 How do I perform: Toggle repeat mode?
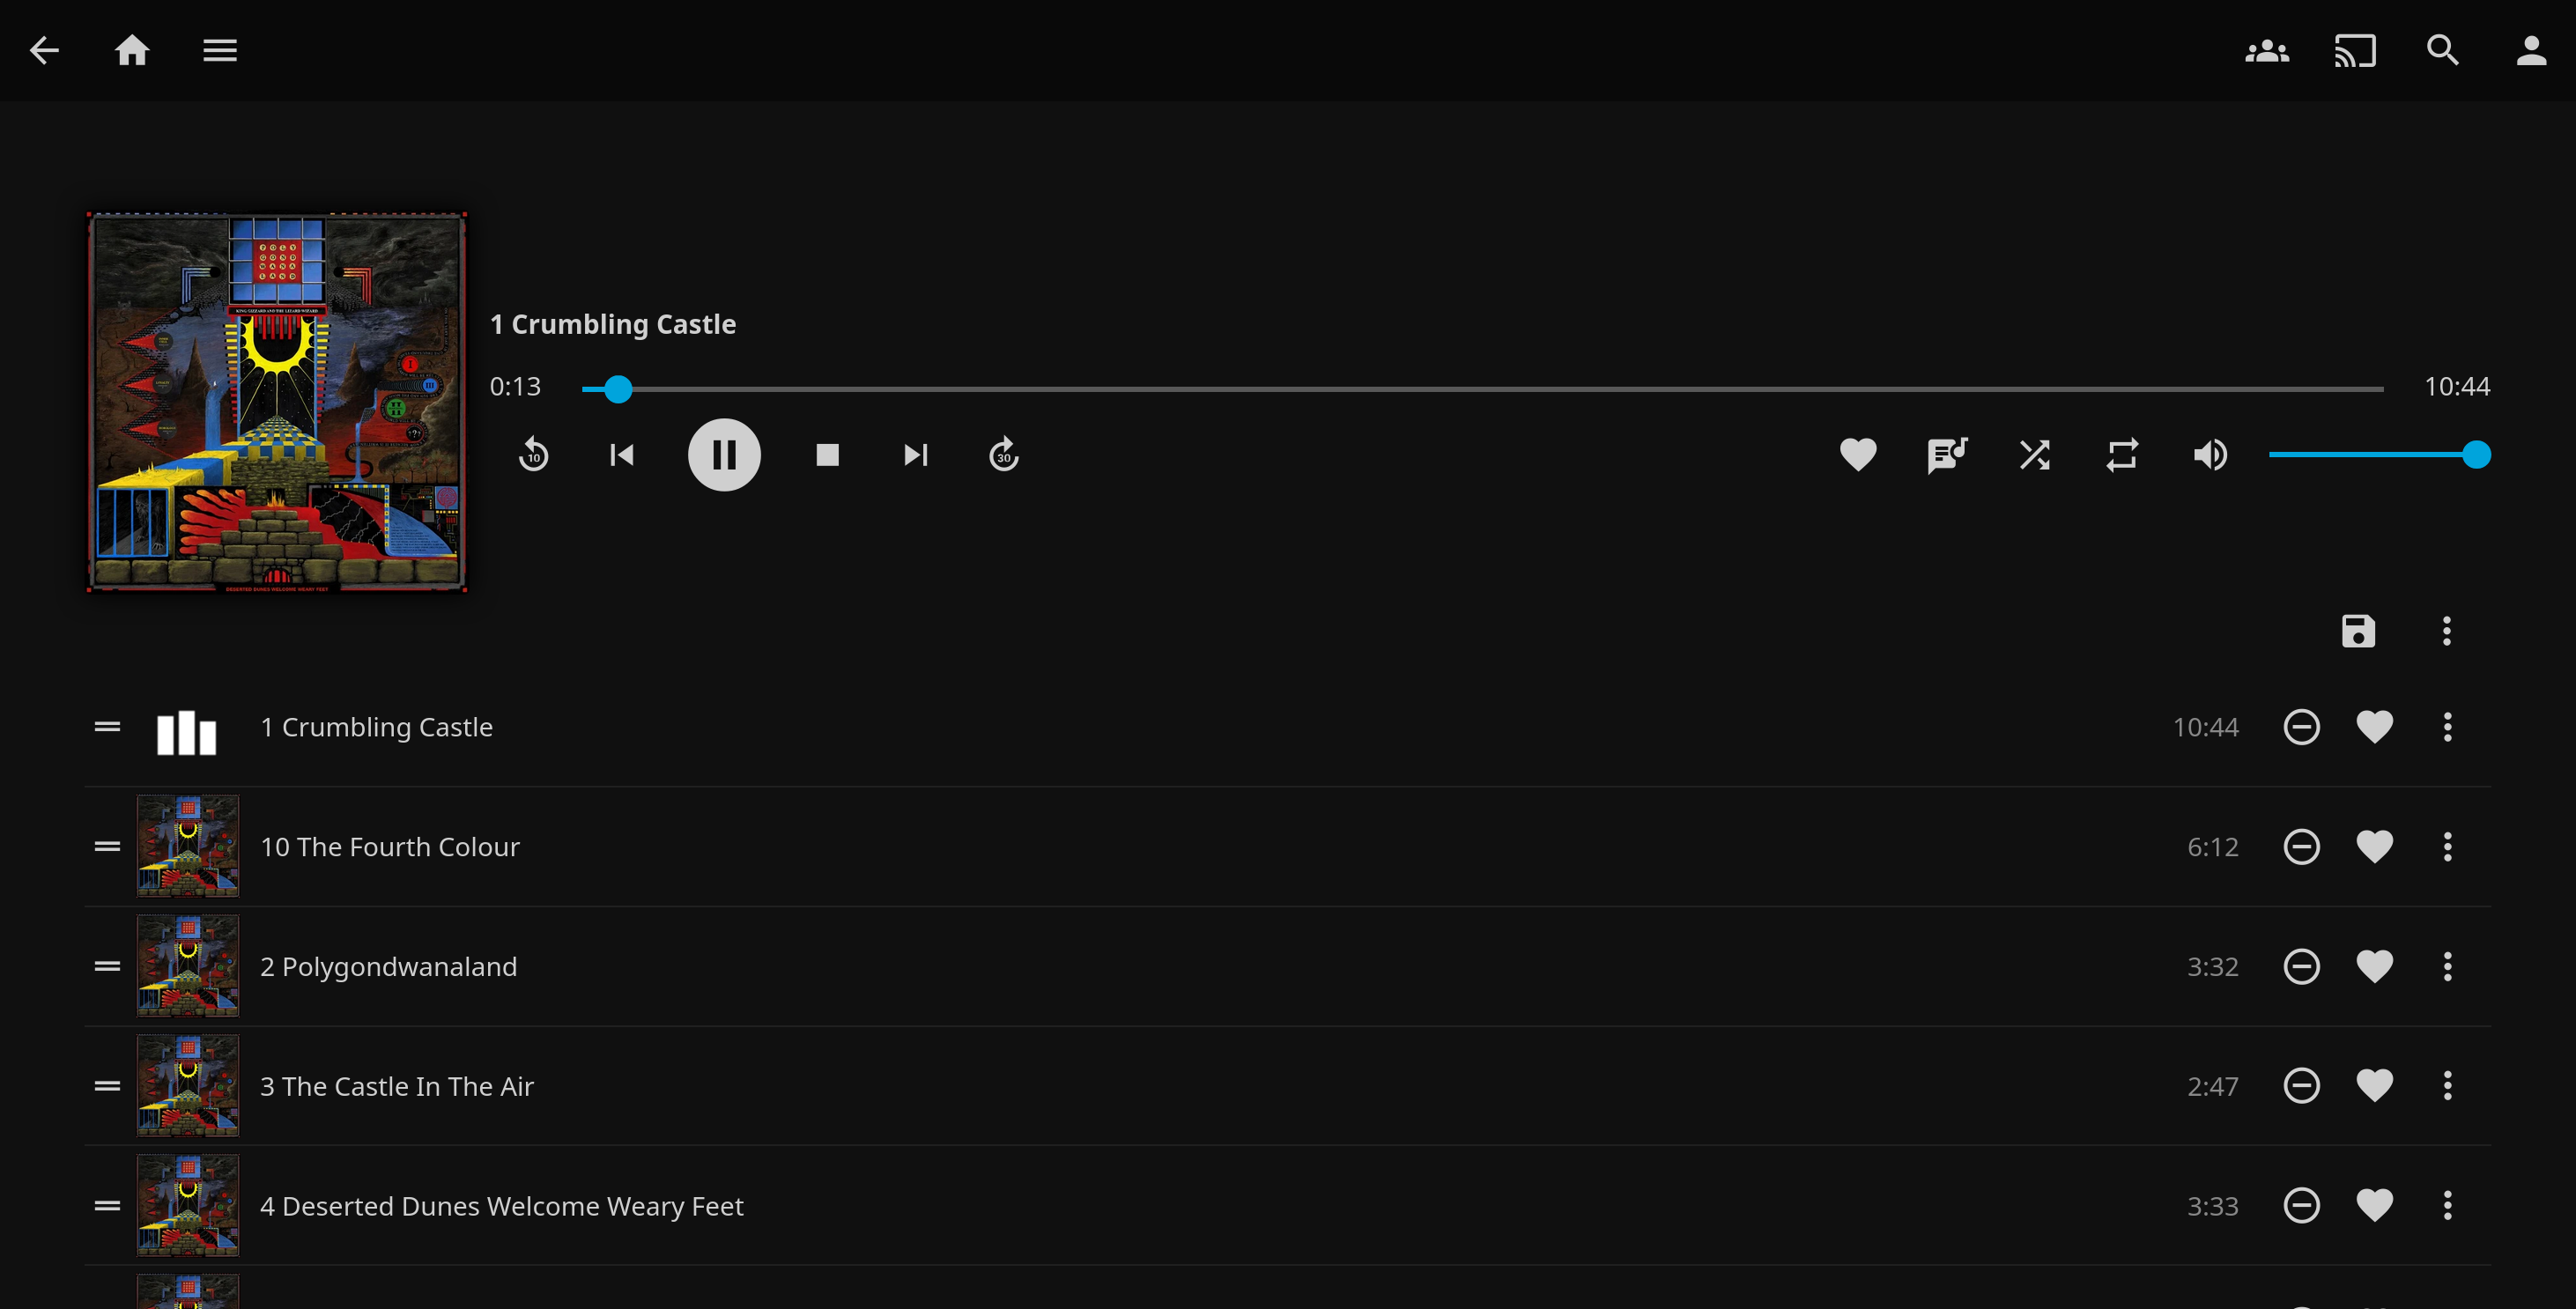(x=2122, y=455)
